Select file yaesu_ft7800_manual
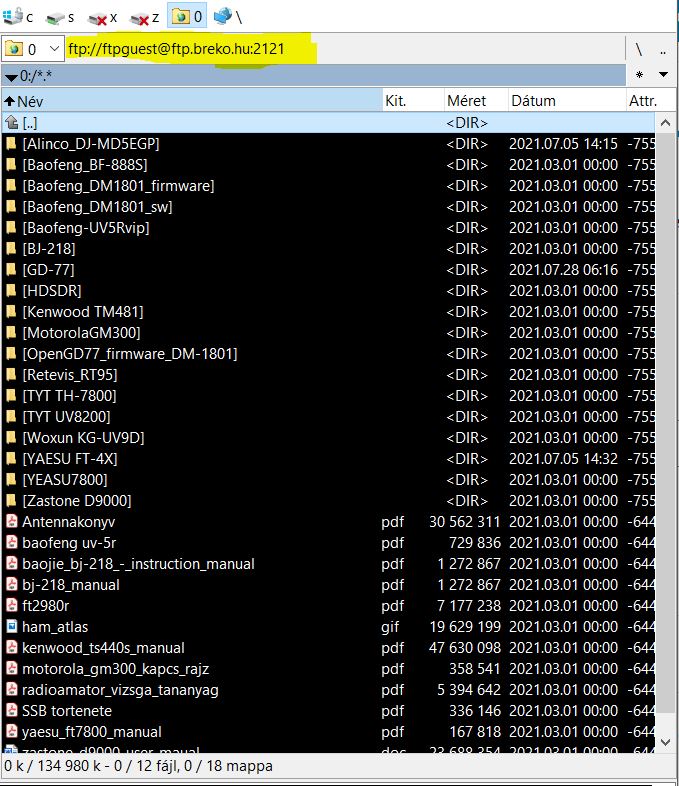Viewport: 679px width, 786px height. 328,732
